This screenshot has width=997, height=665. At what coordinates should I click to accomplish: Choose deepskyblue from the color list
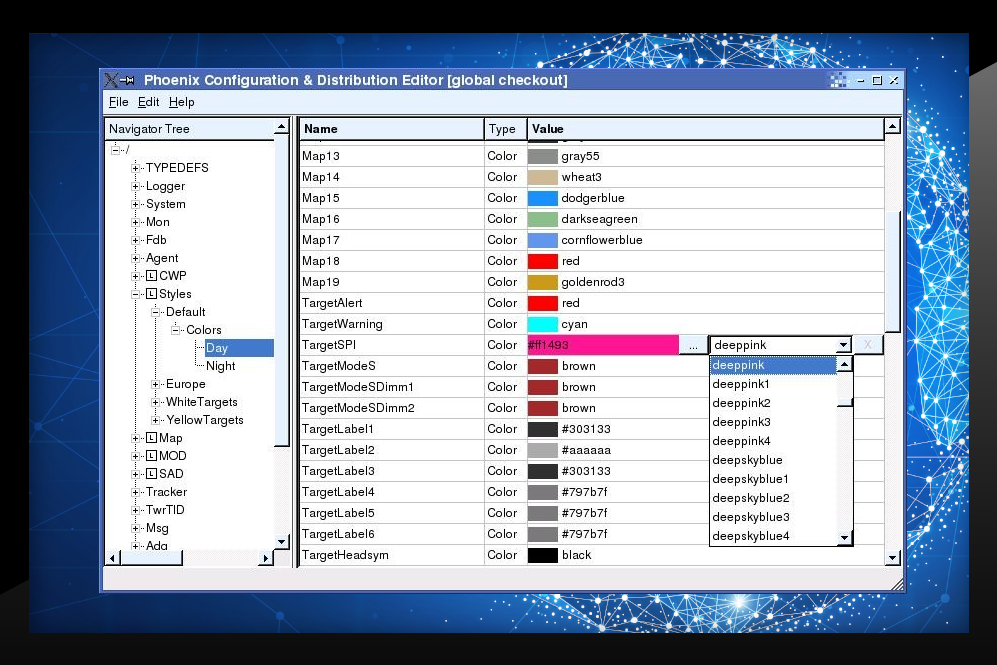(747, 460)
